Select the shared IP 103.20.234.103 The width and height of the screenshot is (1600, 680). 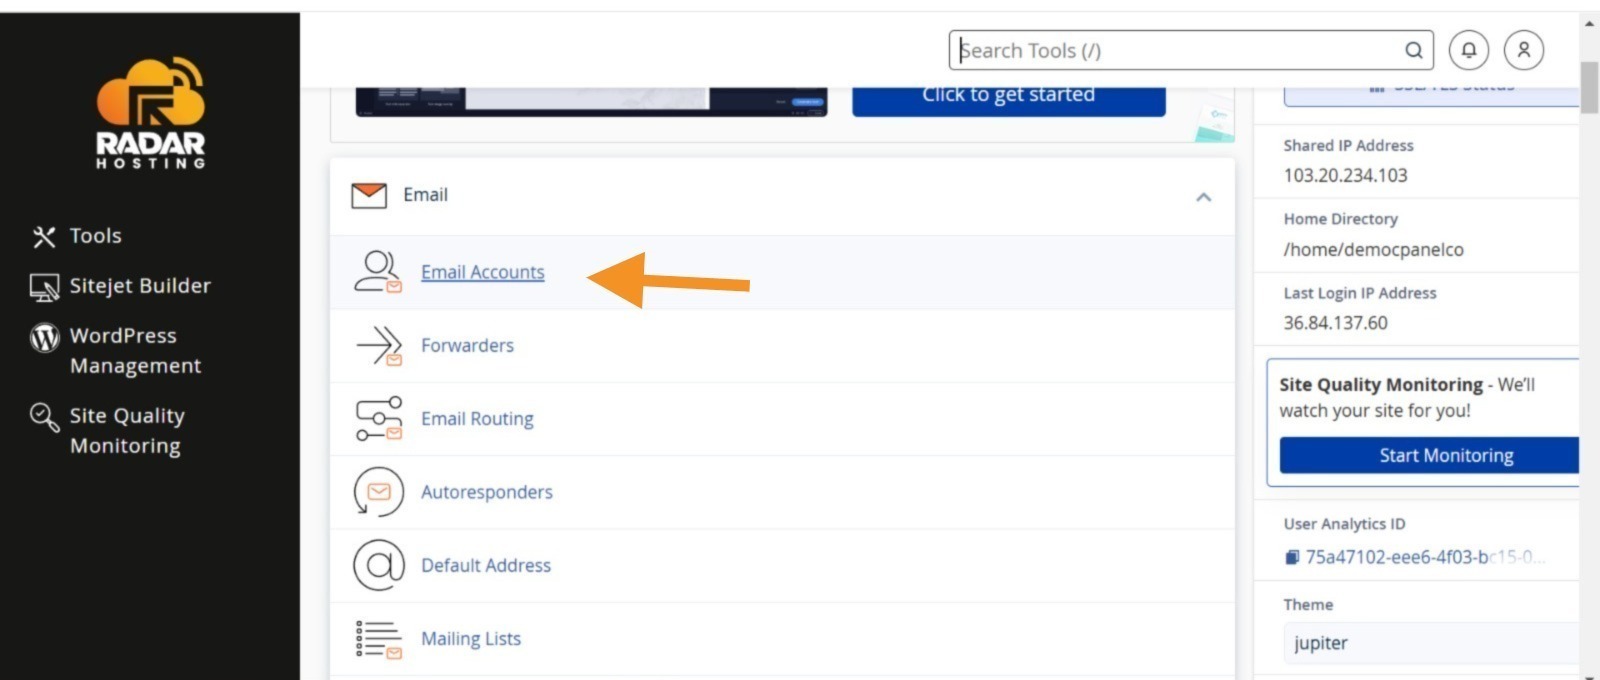point(1345,175)
